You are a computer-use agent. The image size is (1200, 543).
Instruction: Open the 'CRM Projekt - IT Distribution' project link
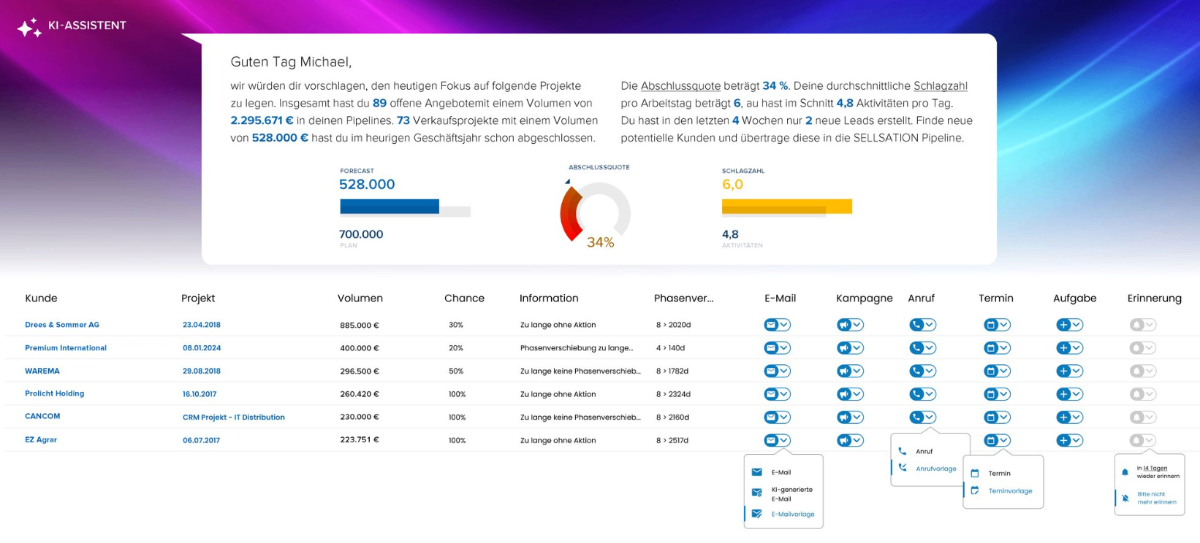[x=233, y=417]
